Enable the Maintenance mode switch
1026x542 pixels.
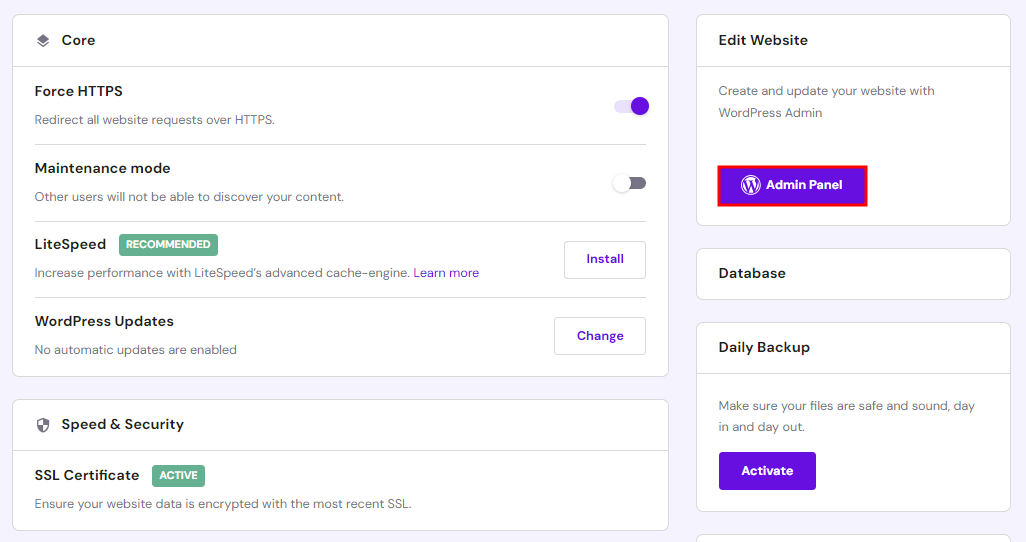point(630,183)
